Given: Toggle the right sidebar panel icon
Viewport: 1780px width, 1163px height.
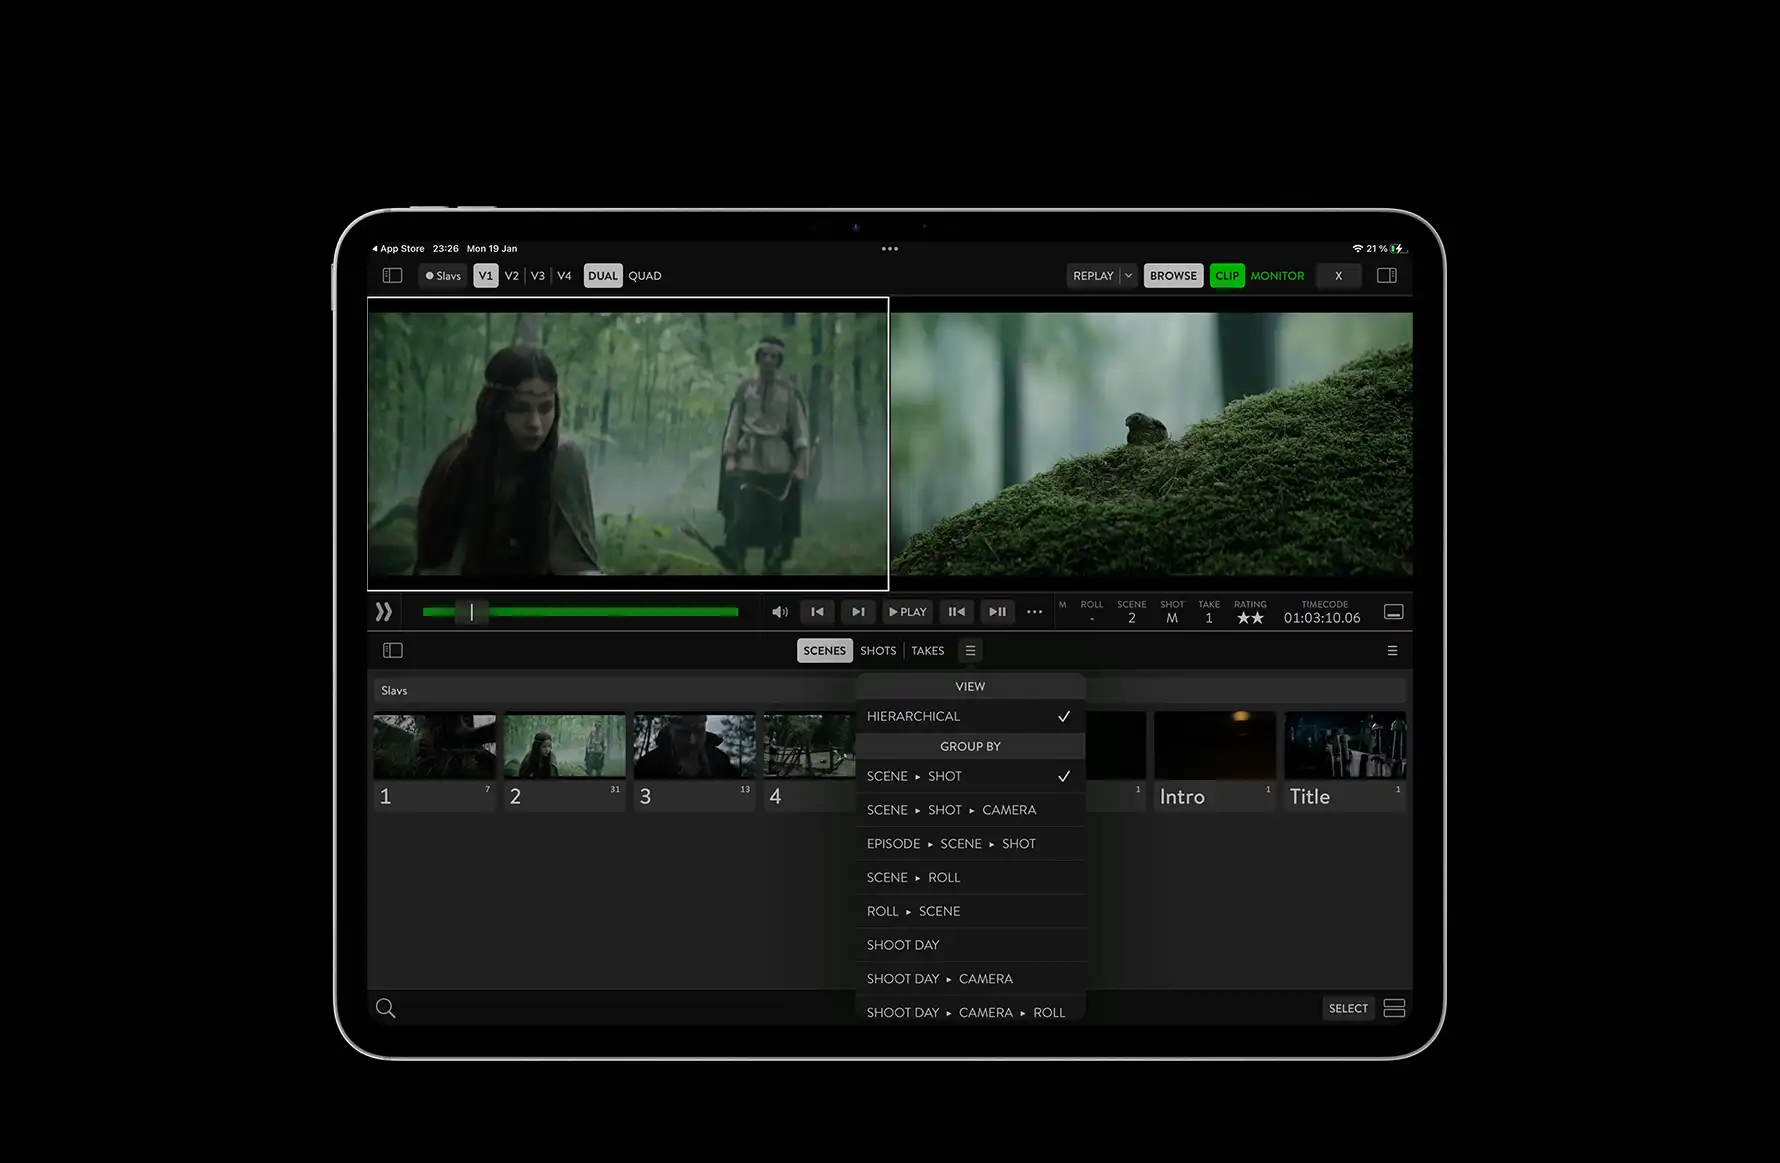Looking at the screenshot, I should point(1387,276).
